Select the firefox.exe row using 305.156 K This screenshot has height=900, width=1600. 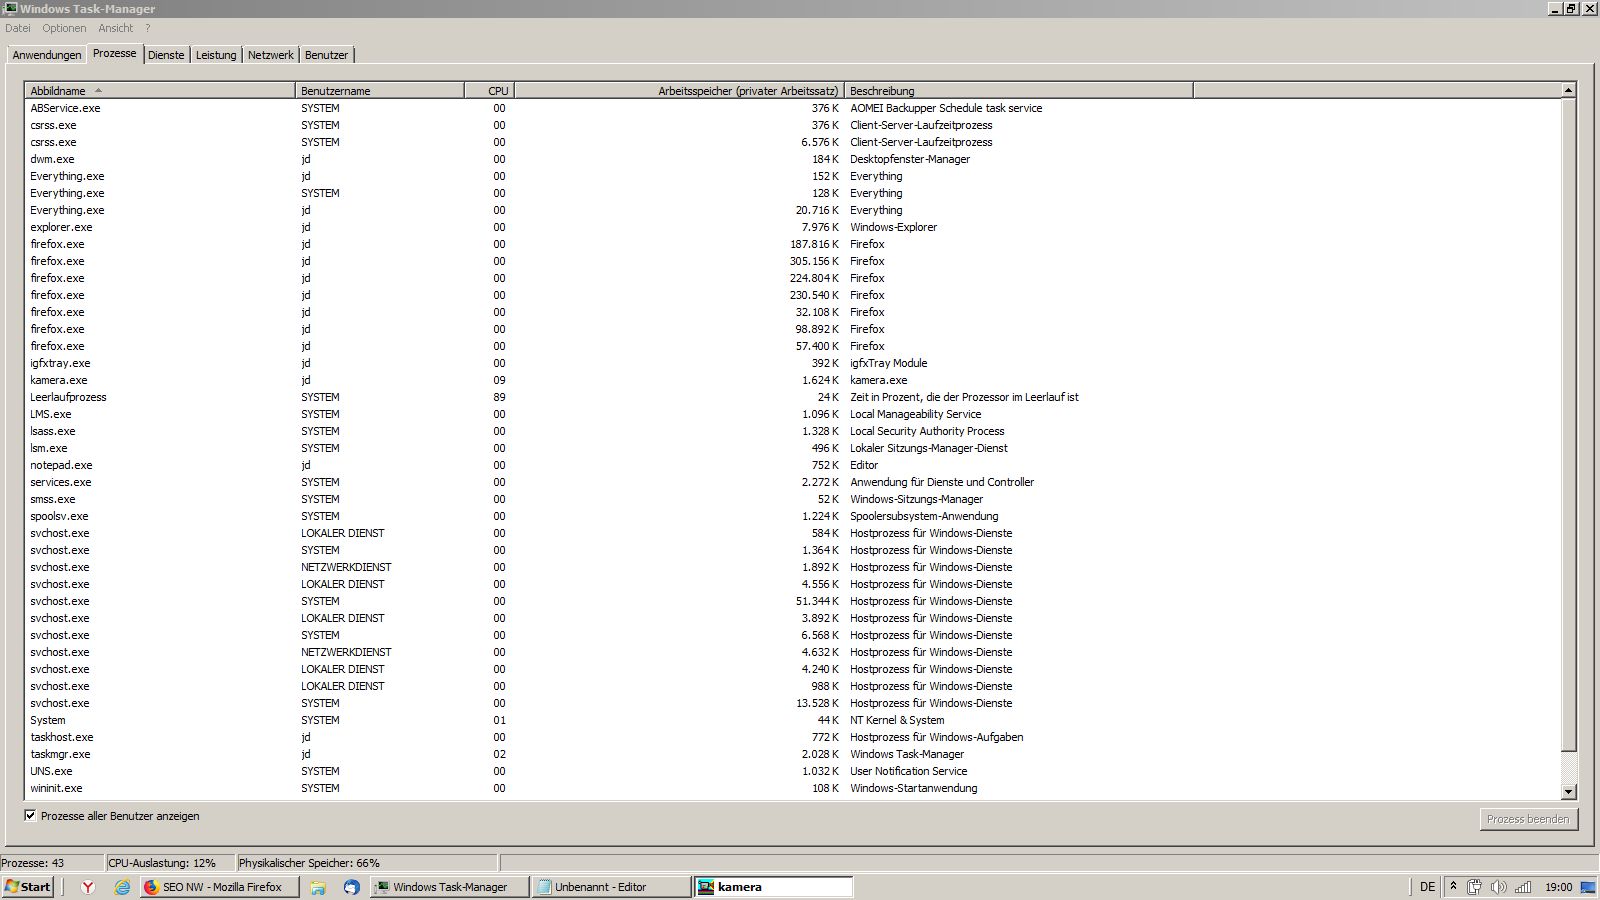tap(793, 261)
